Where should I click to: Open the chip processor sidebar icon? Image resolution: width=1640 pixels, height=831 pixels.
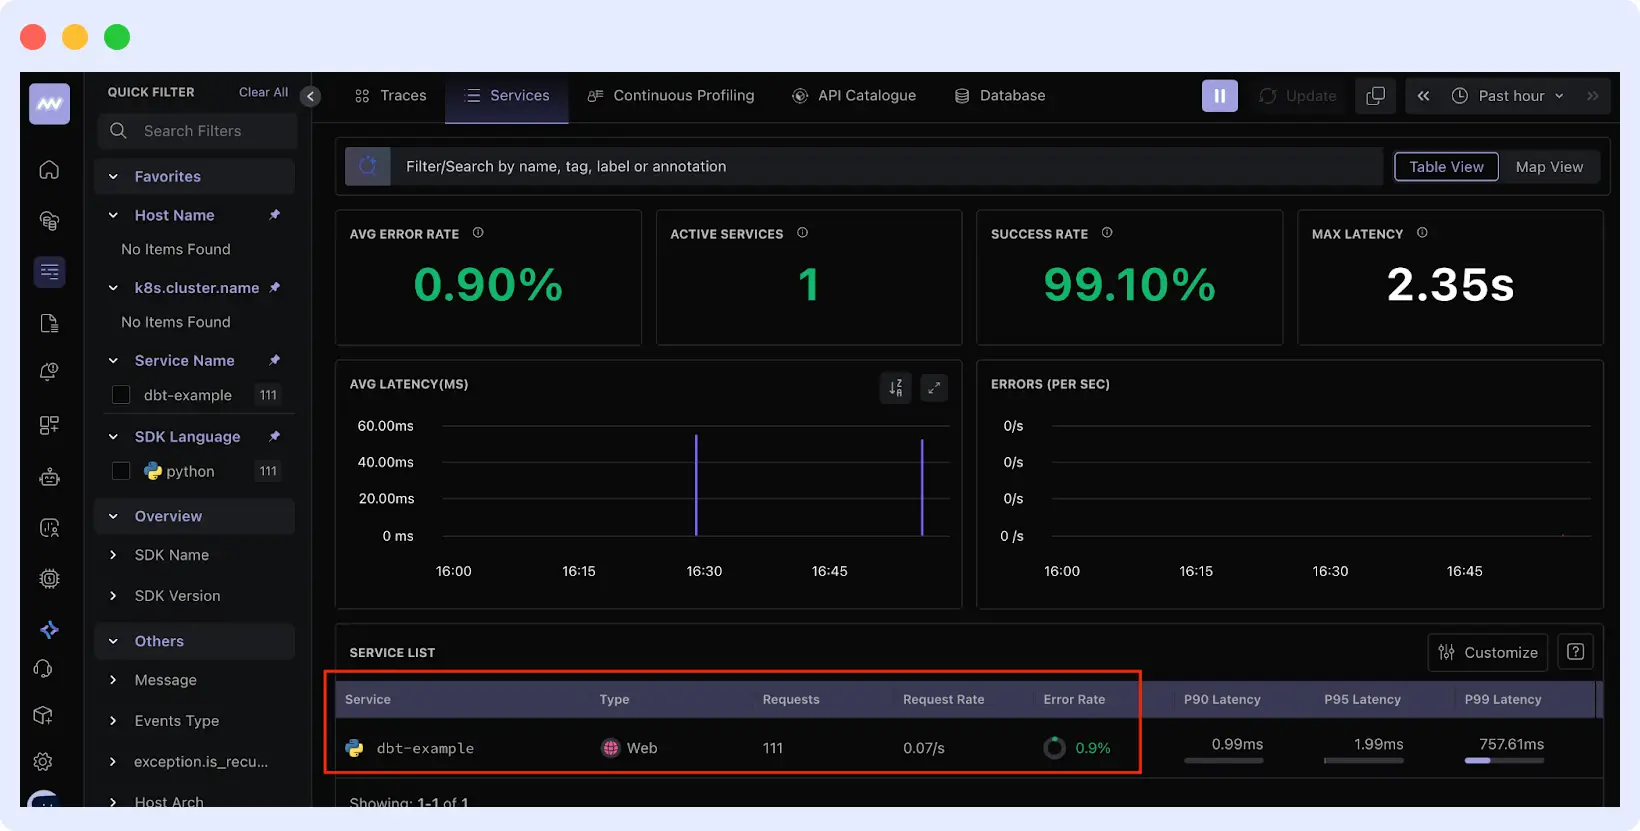click(x=49, y=579)
